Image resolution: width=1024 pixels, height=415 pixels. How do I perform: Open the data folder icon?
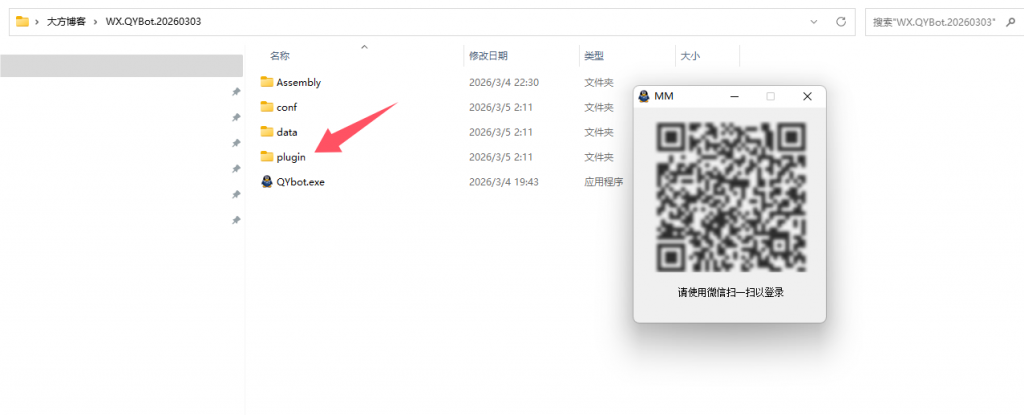pyautogui.click(x=266, y=131)
